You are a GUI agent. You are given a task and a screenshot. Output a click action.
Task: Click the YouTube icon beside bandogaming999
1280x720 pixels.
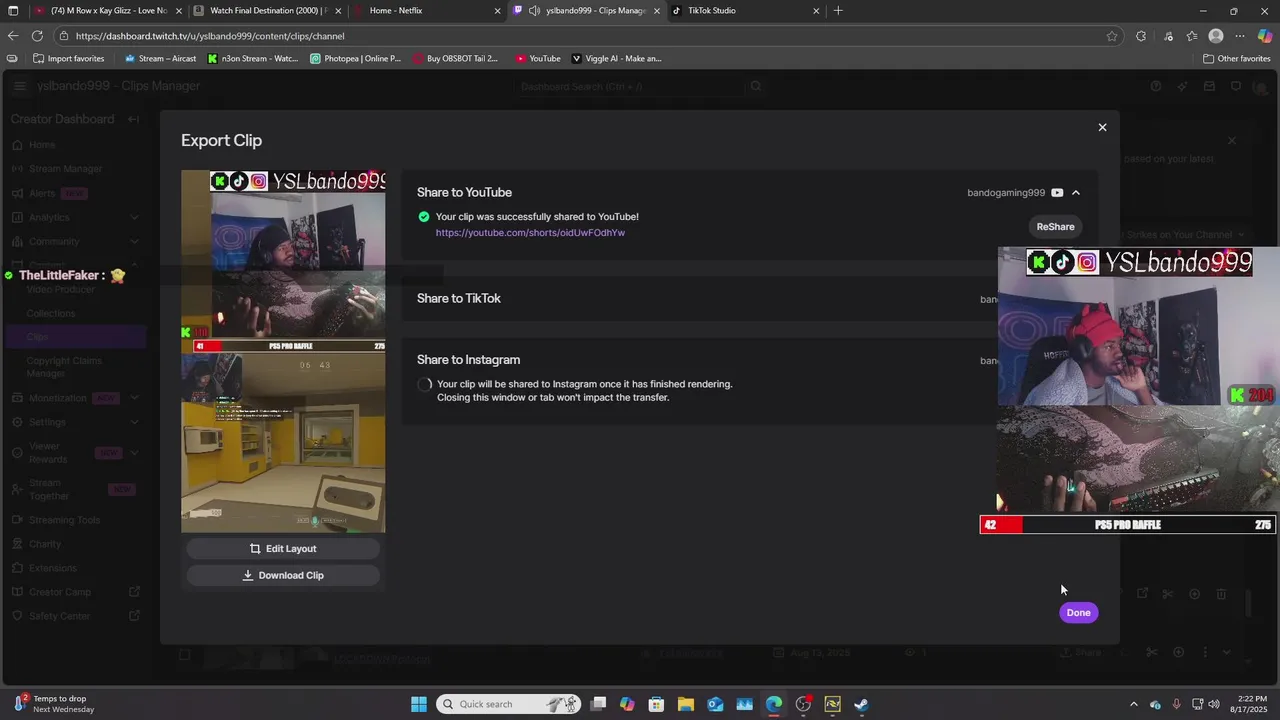pos(1057,193)
